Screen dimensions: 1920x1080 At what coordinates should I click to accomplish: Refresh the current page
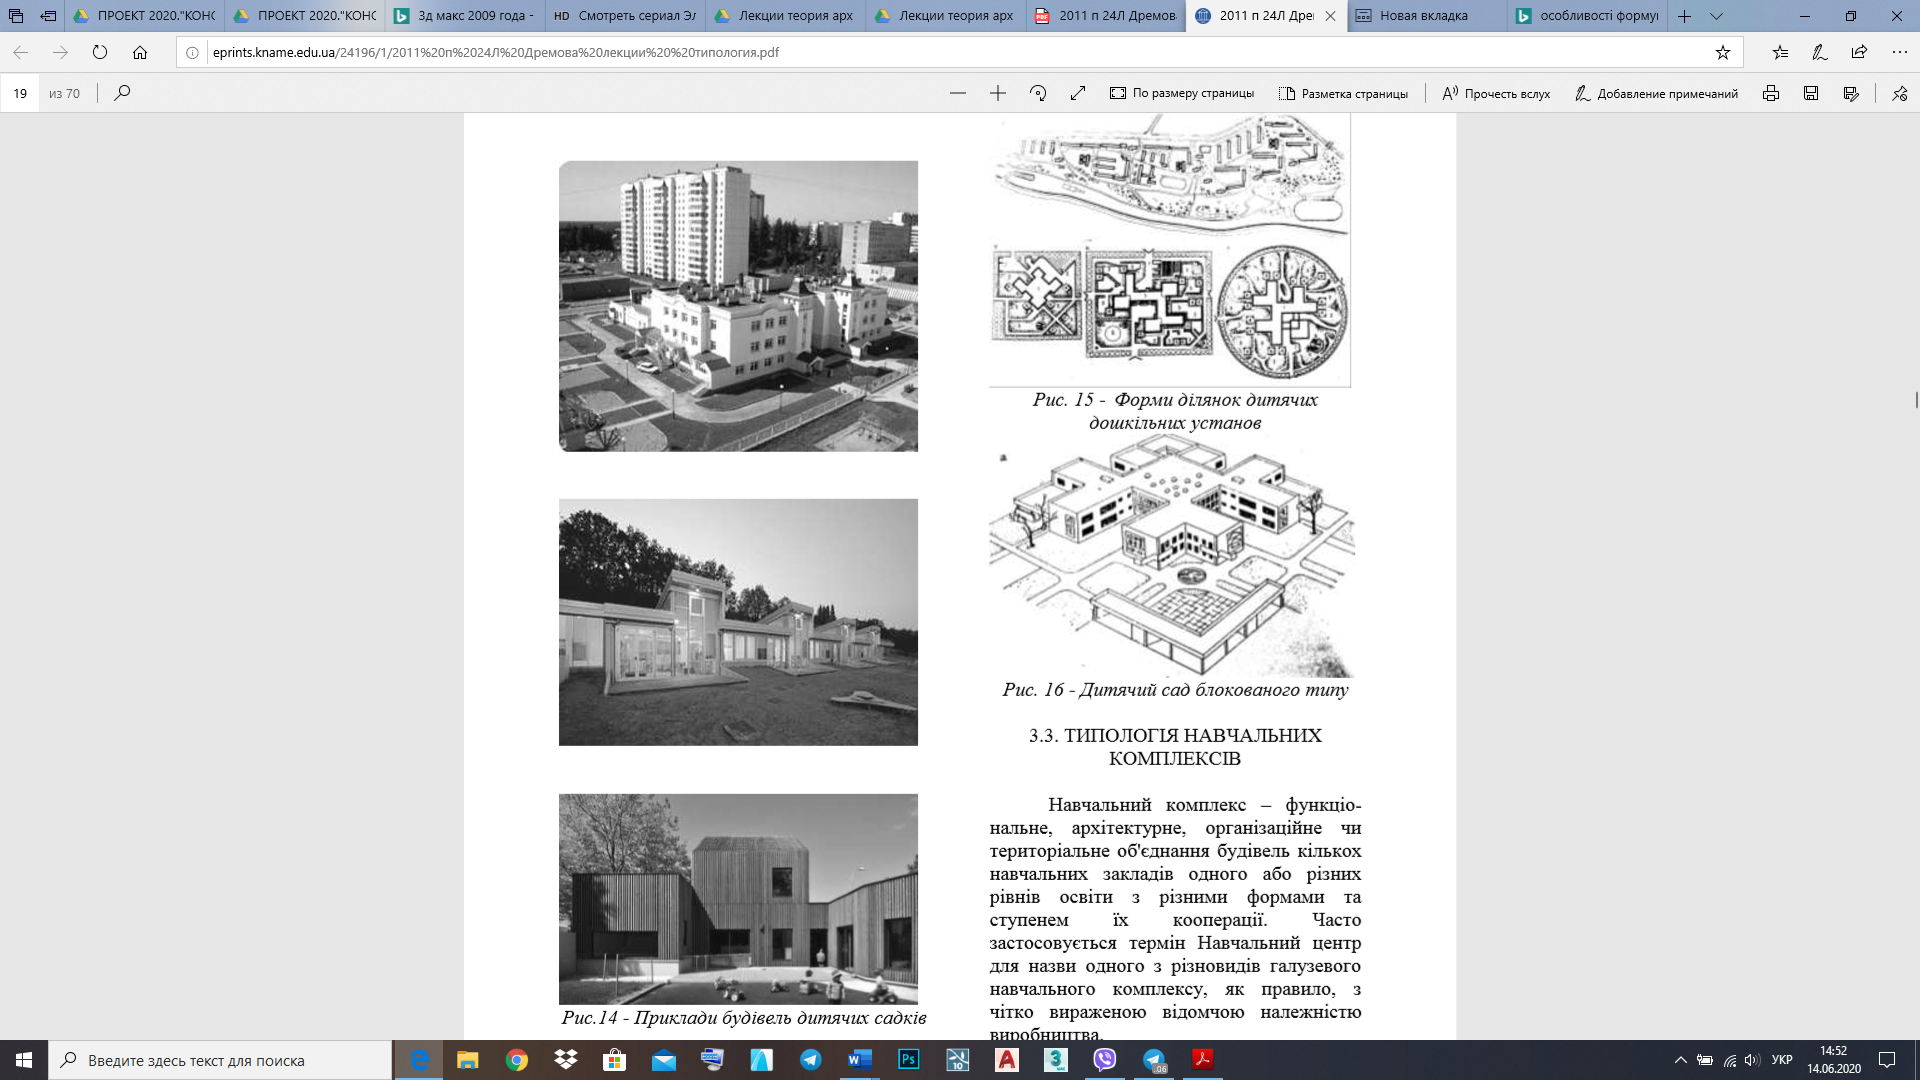(100, 52)
